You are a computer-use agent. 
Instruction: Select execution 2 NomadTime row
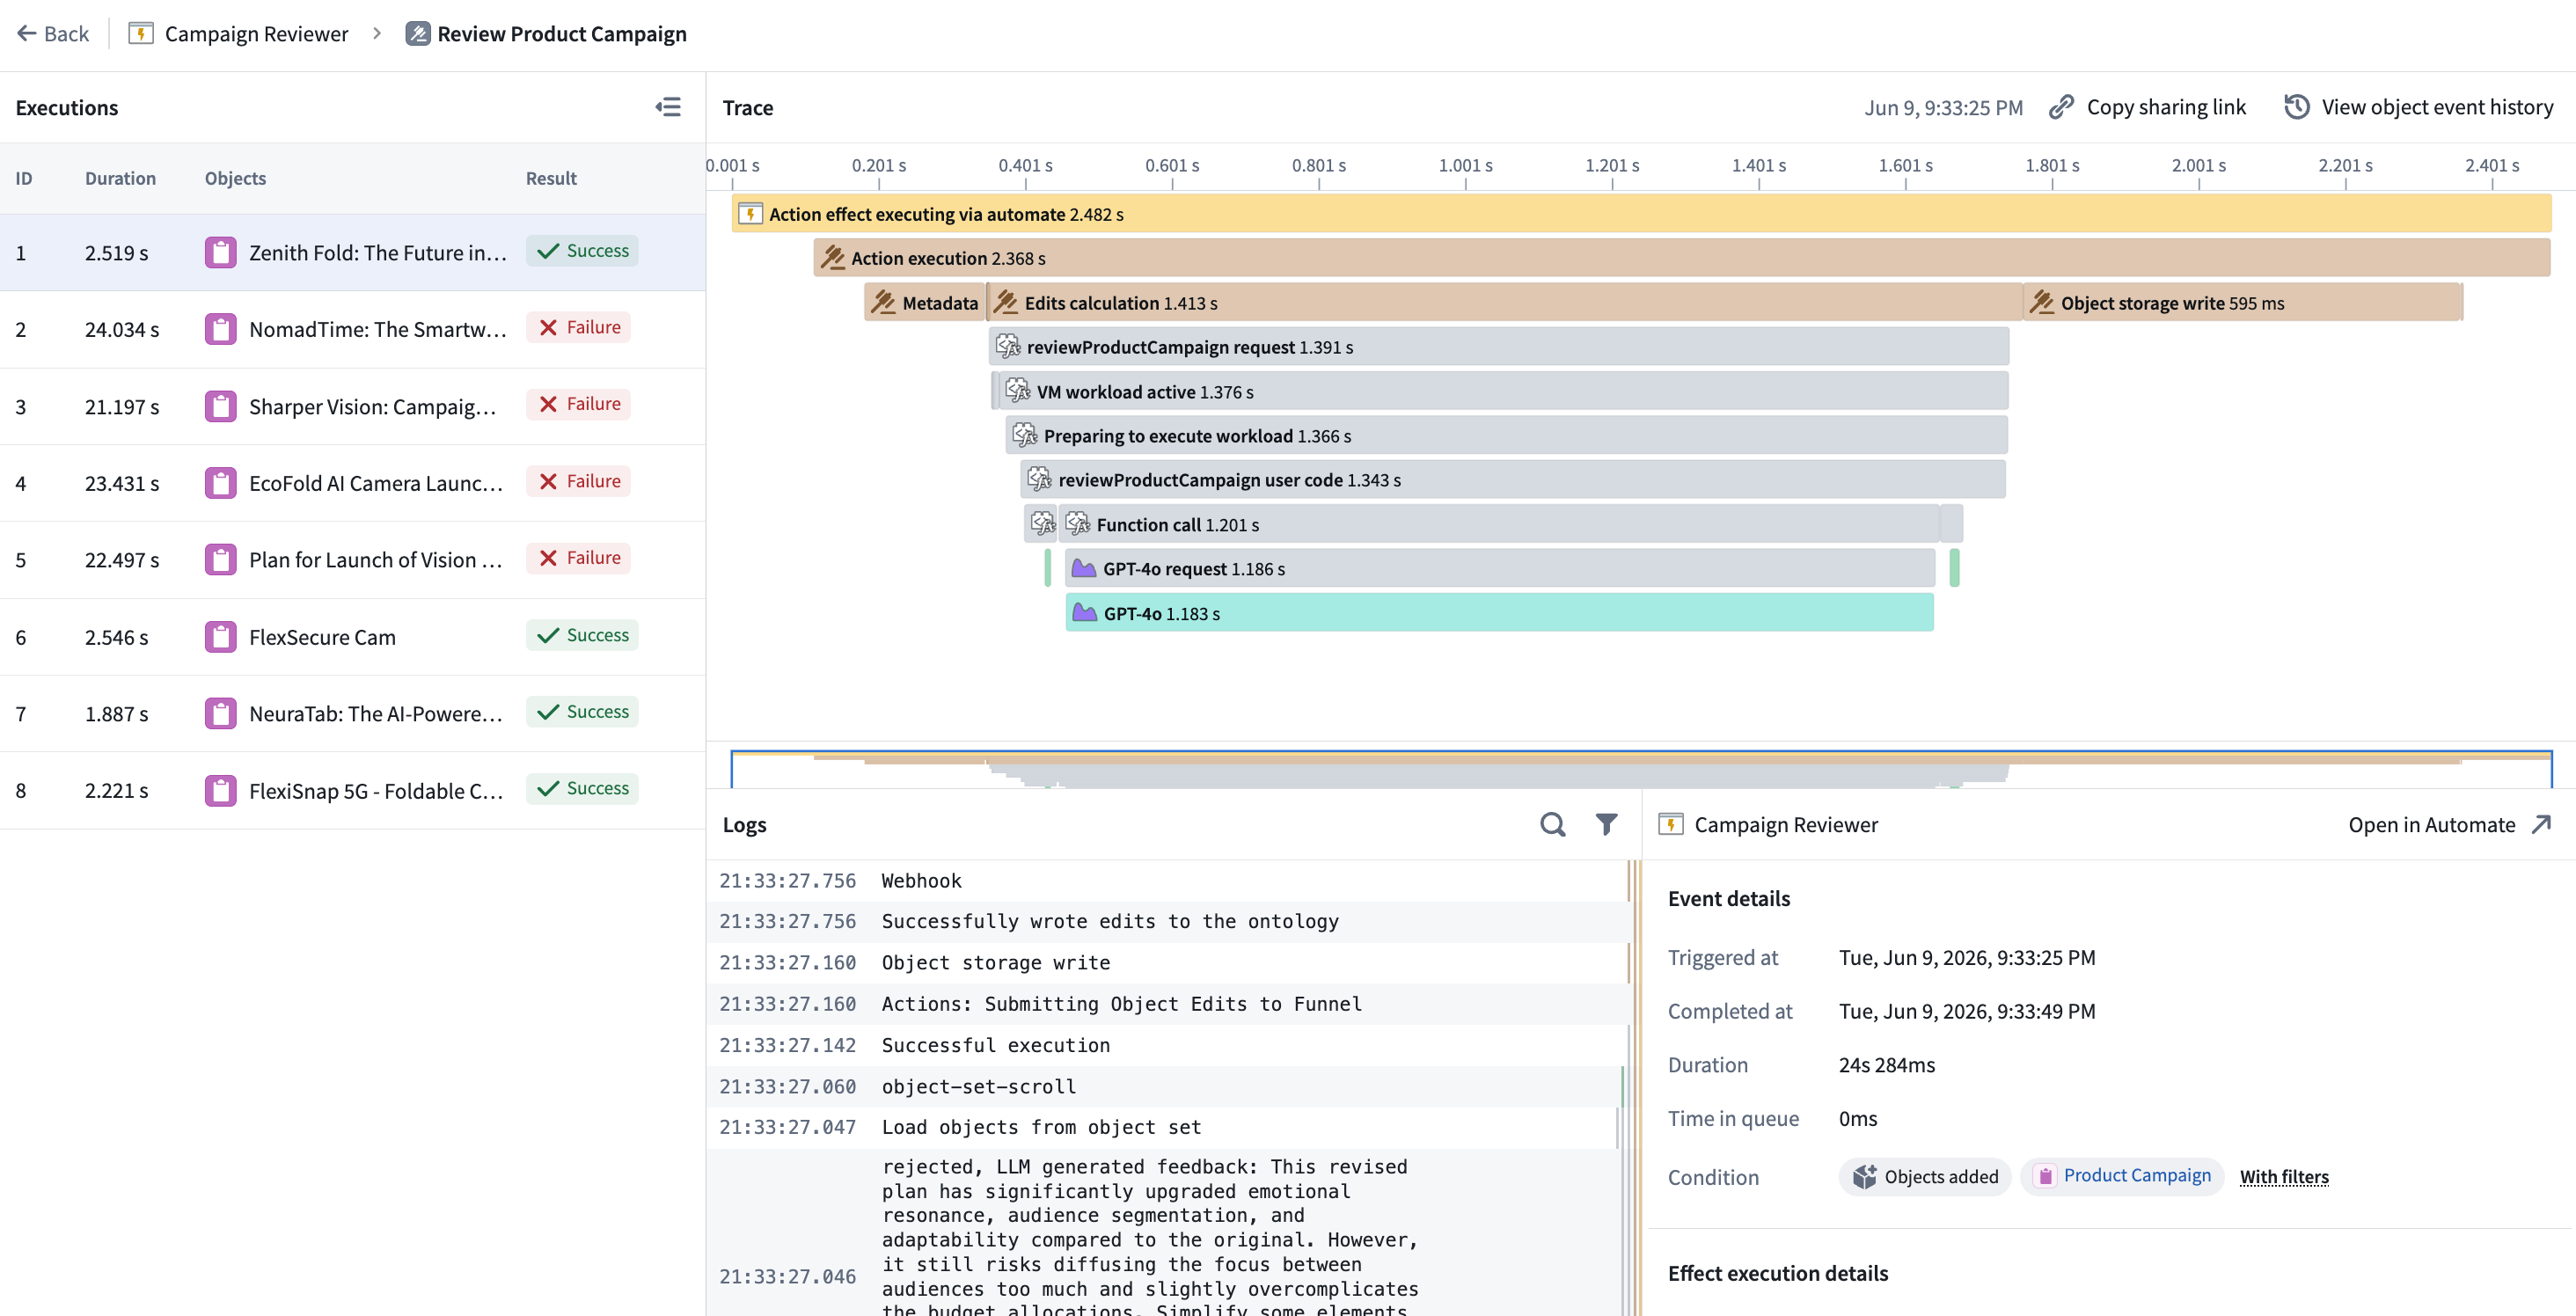(352, 330)
